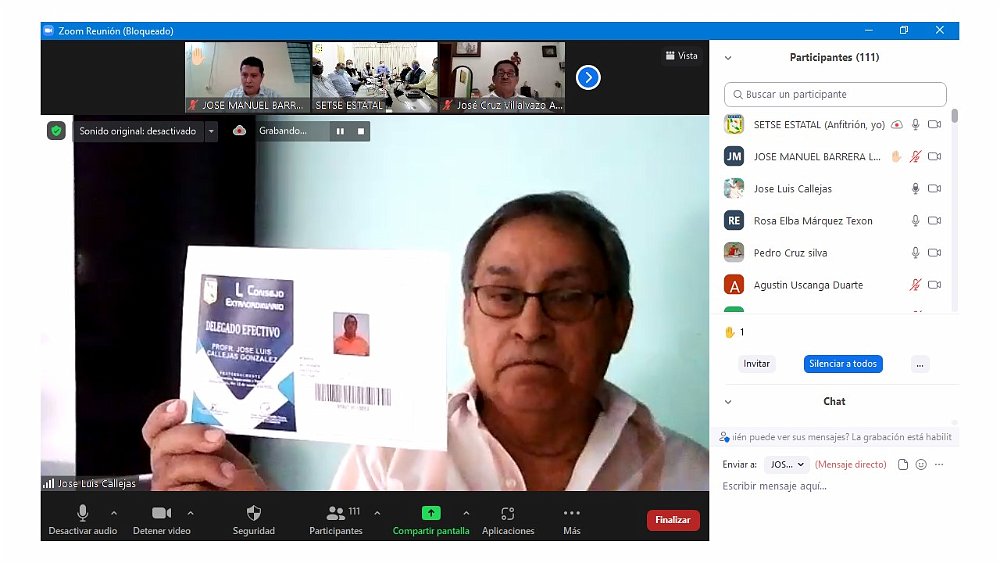Select the SETSE ESTATAL video thumbnail

click(x=374, y=77)
